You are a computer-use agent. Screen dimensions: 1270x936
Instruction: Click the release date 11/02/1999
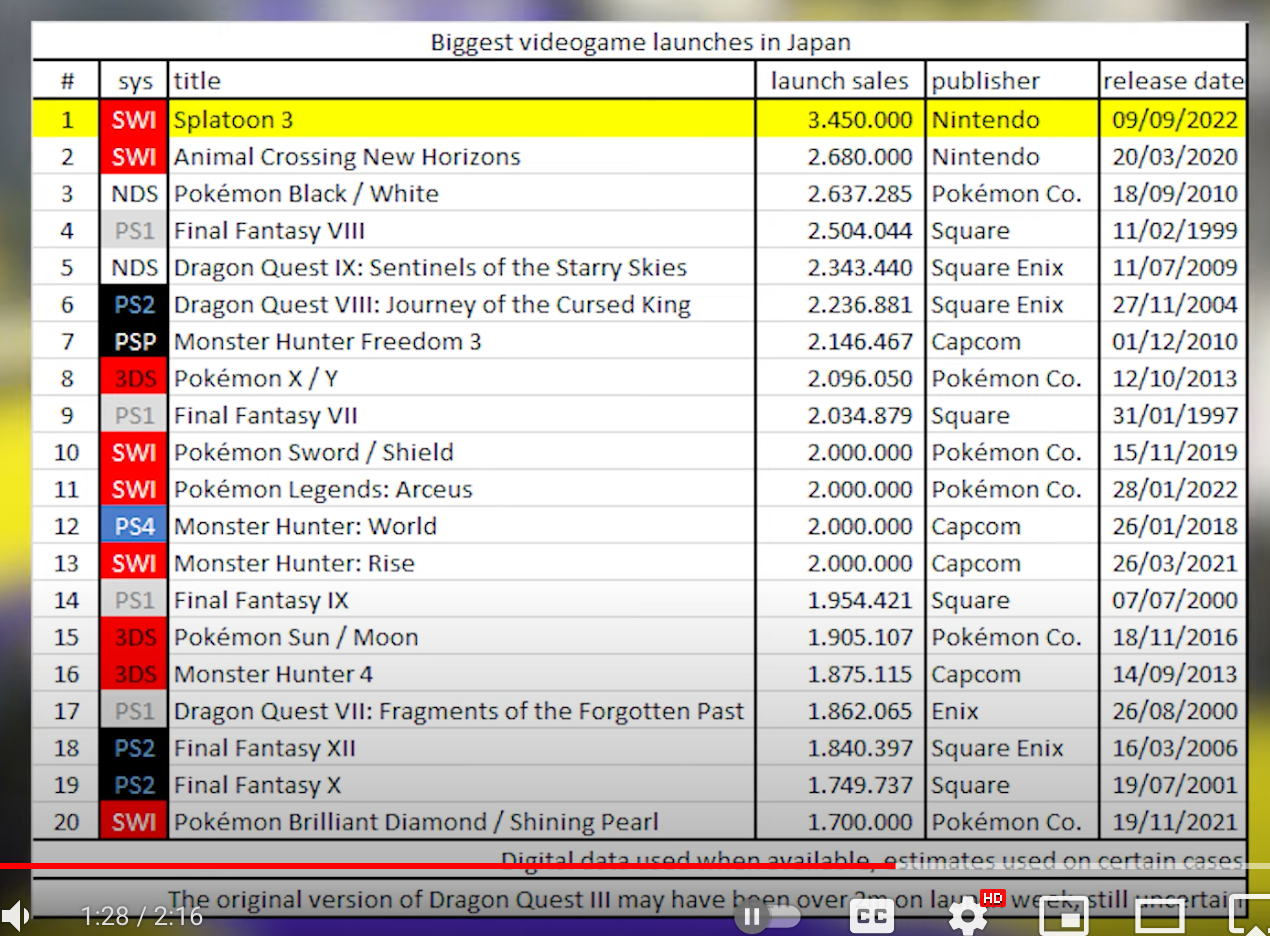click(x=1175, y=231)
